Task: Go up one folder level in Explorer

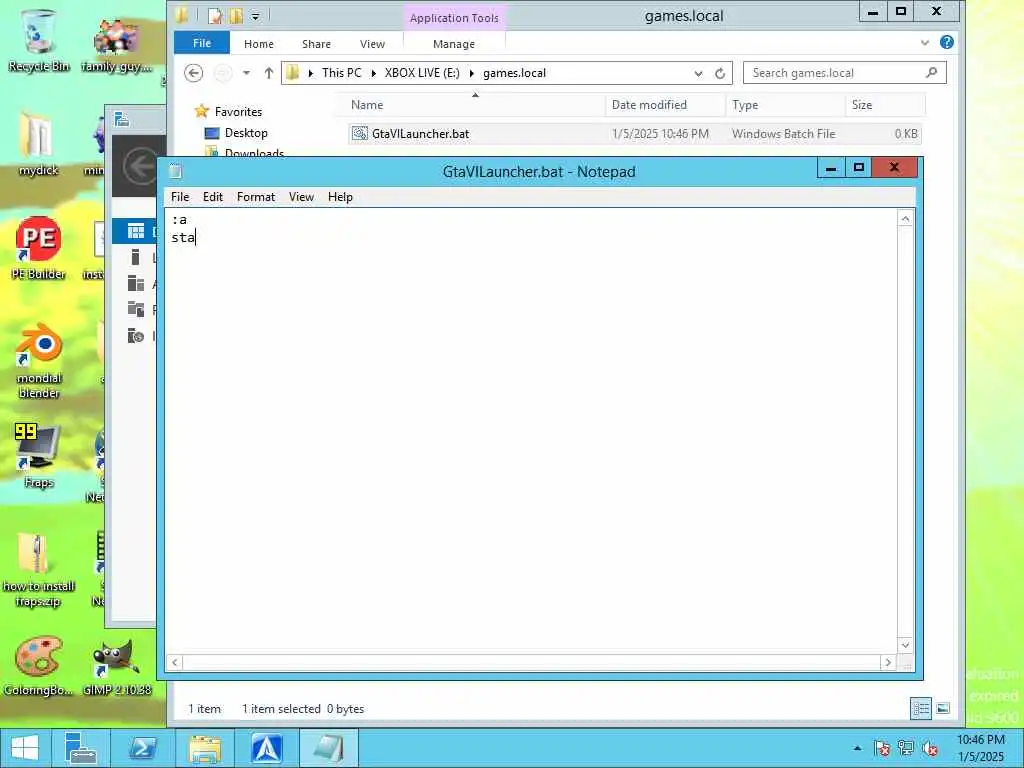Action: pyautogui.click(x=268, y=73)
